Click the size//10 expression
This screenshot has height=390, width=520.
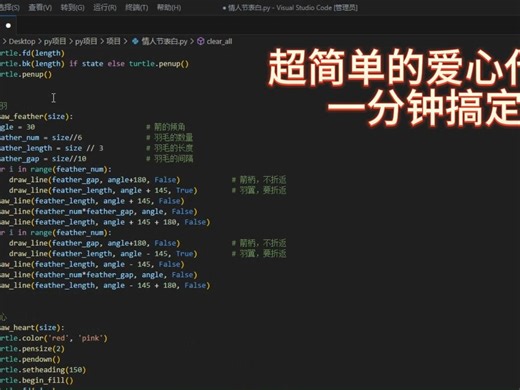coord(69,159)
